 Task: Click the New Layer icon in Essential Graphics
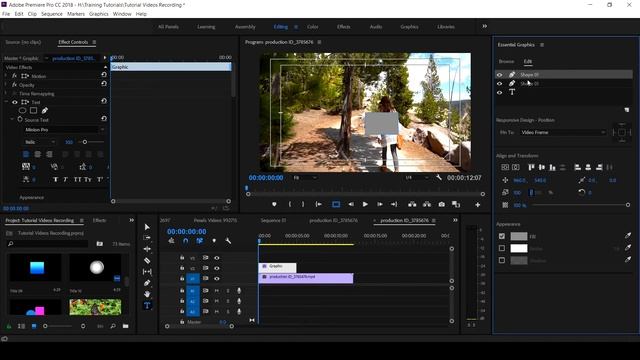(627, 110)
